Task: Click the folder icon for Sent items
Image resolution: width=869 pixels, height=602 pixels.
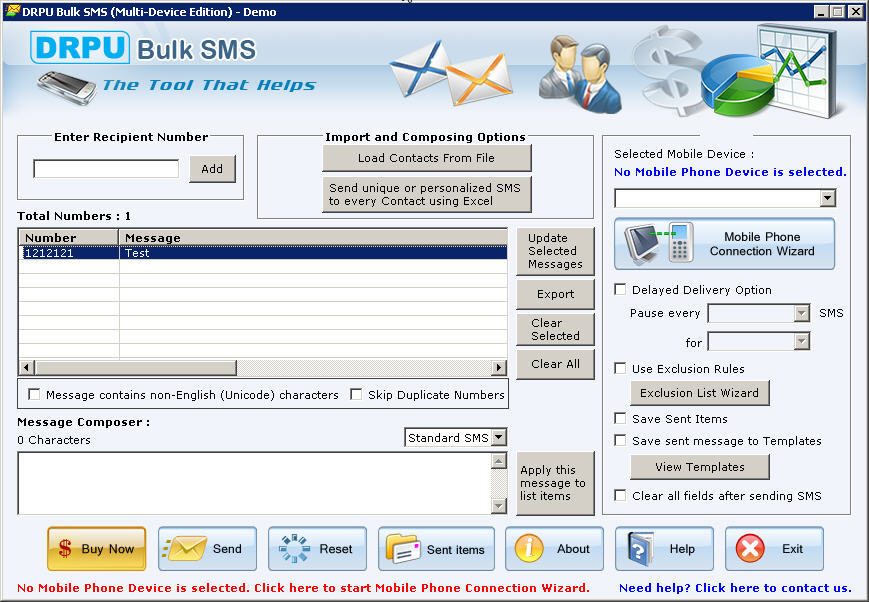Action: 403,549
